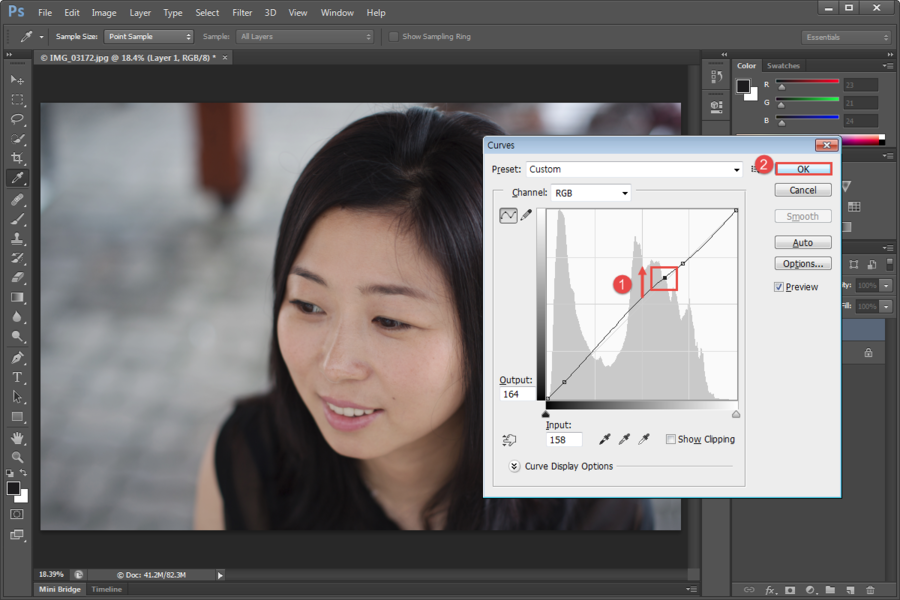Toggle Quick Mask mode
900x600 pixels.
click(x=17, y=514)
